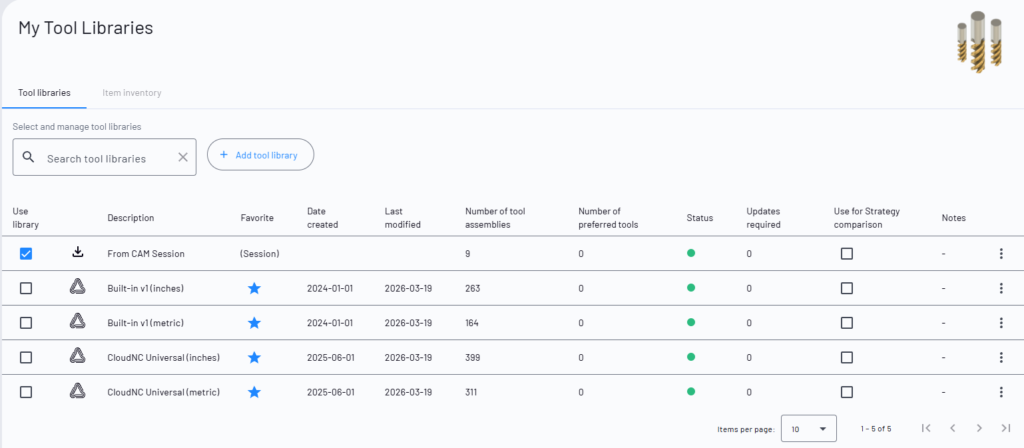1024x448 pixels.
Task: Click the CloudNC logo icon for Built-in v1 (inches)
Action: [78, 286]
